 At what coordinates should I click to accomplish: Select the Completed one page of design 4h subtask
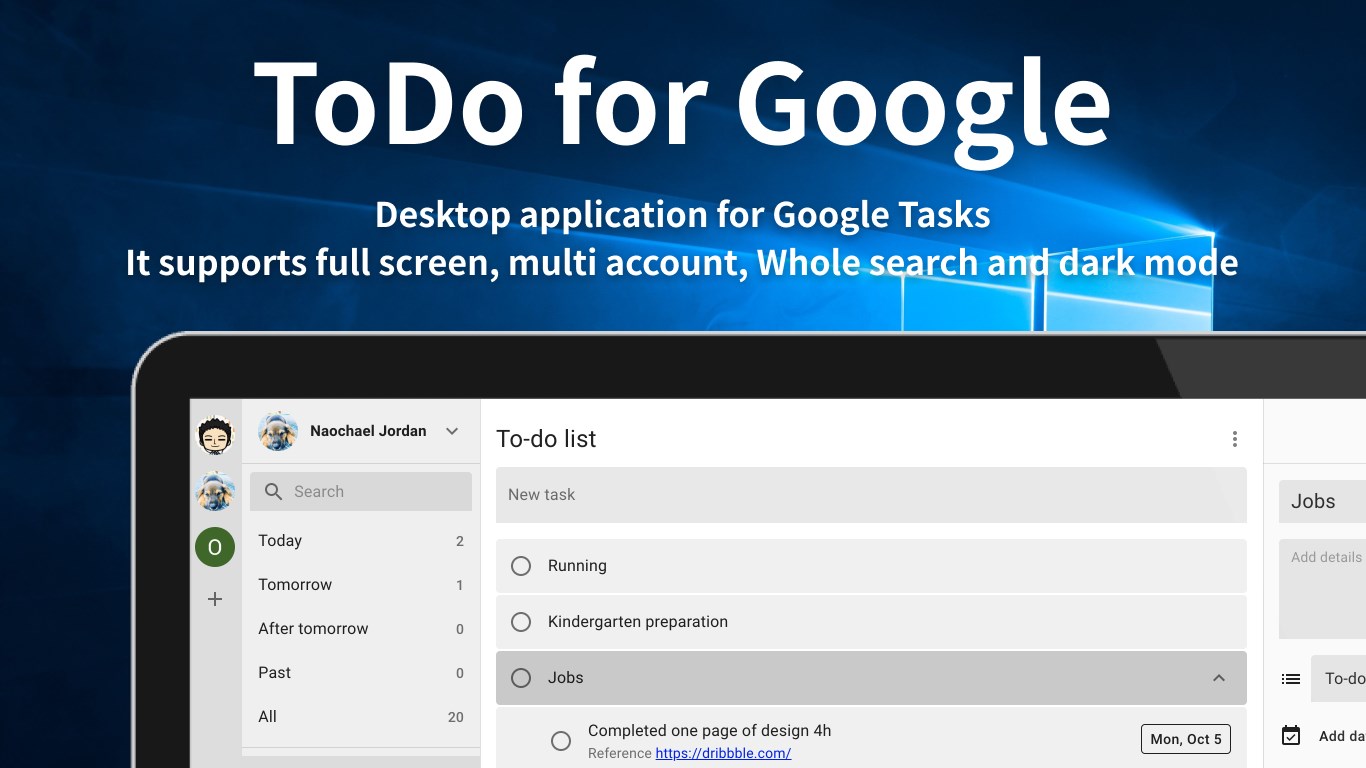(x=871, y=739)
